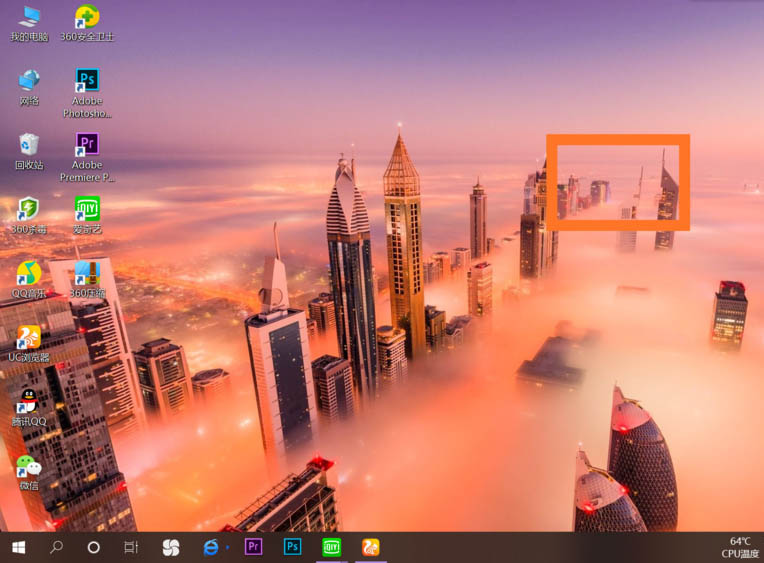The image size is (764, 563).
Task: Select the 360杀毒 desktop shortcut
Action: [x=29, y=215]
